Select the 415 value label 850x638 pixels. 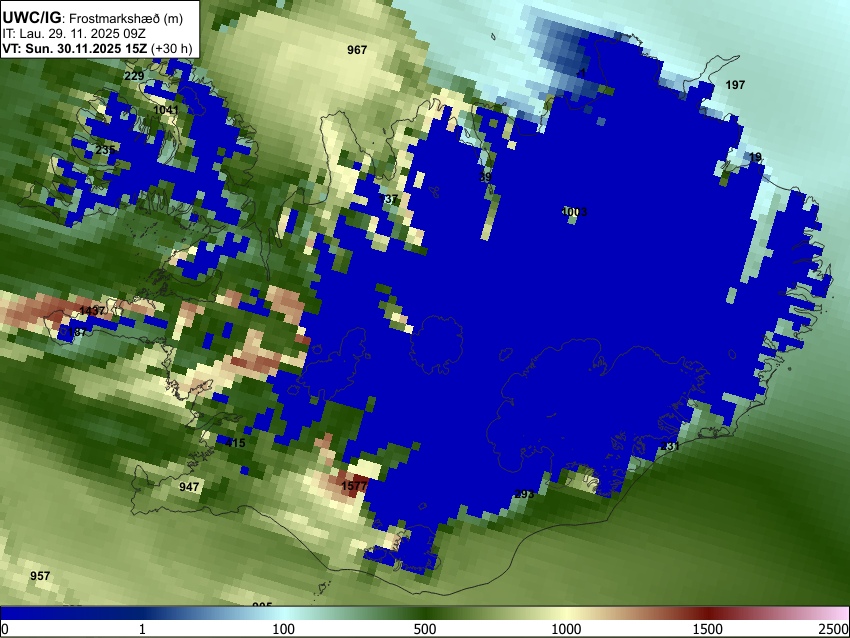pos(235,443)
